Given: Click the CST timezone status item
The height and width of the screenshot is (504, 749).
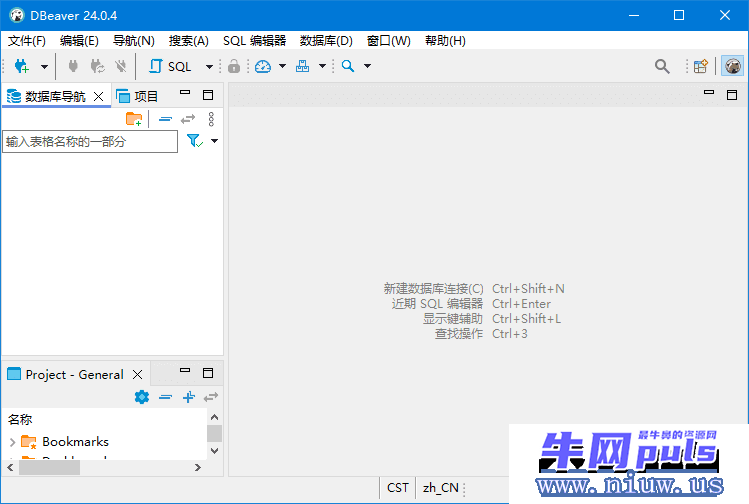Looking at the screenshot, I should (397, 488).
